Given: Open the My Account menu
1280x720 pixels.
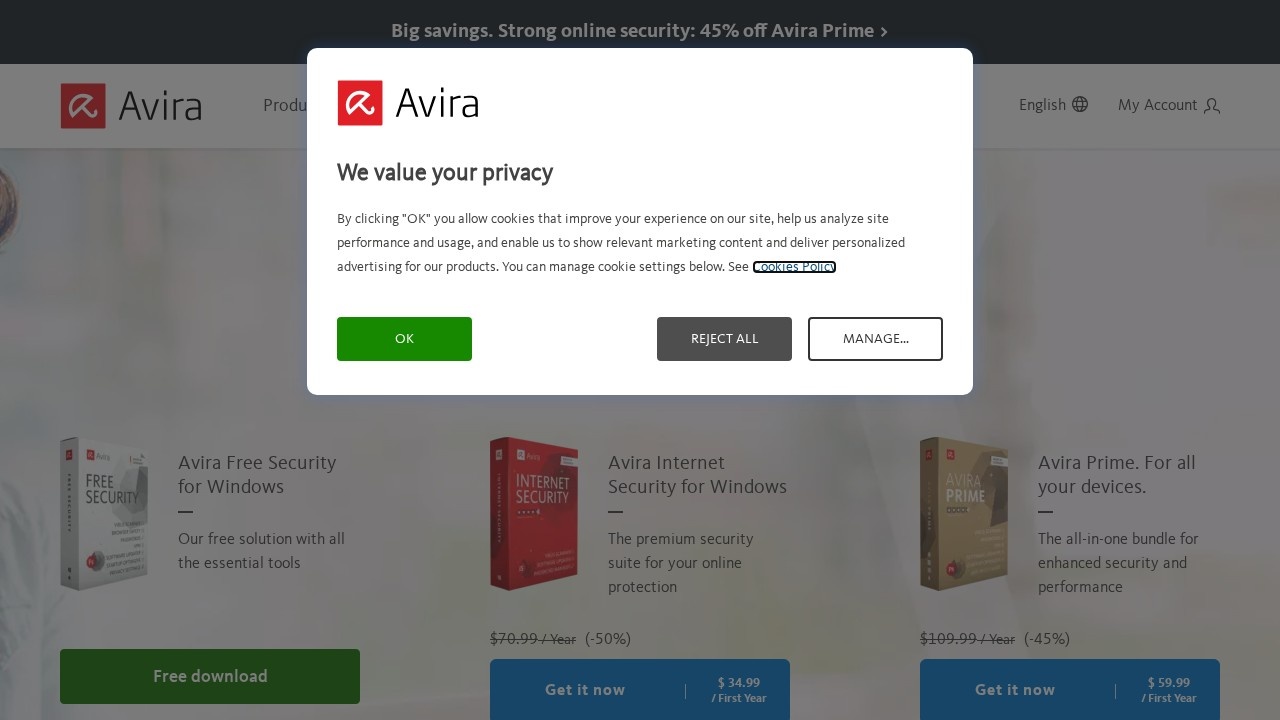Looking at the screenshot, I should coord(1169,105).
